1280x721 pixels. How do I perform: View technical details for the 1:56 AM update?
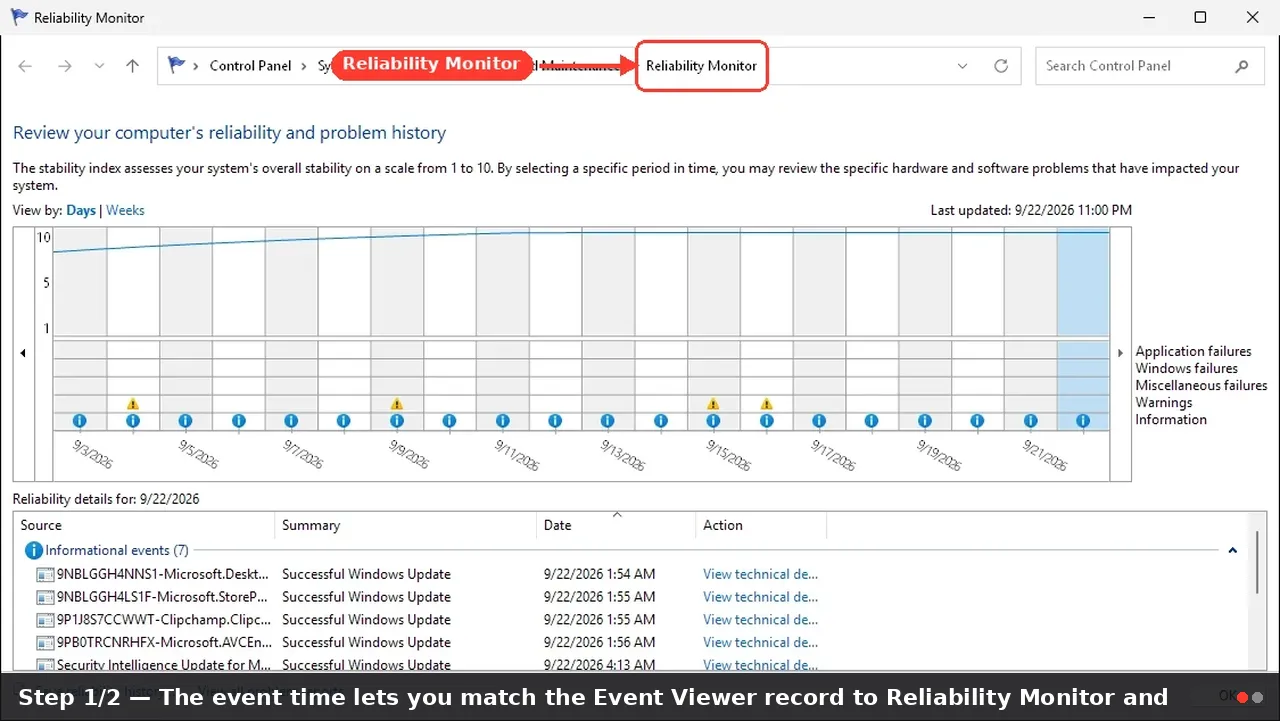click(x=760, y=642)
